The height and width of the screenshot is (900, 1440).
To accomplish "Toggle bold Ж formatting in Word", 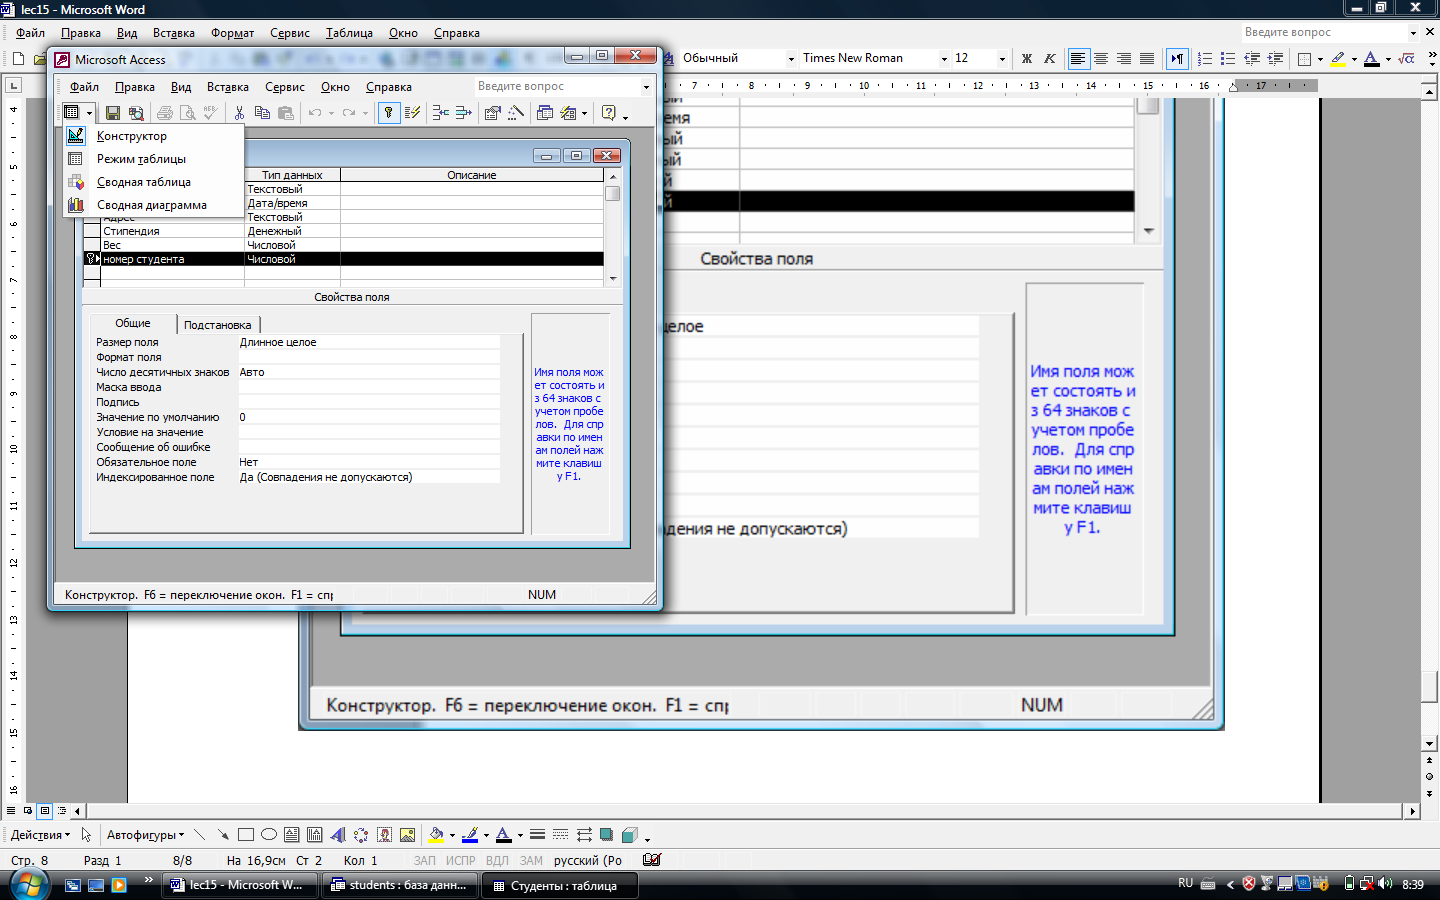I will click(x=1026, y=59).
